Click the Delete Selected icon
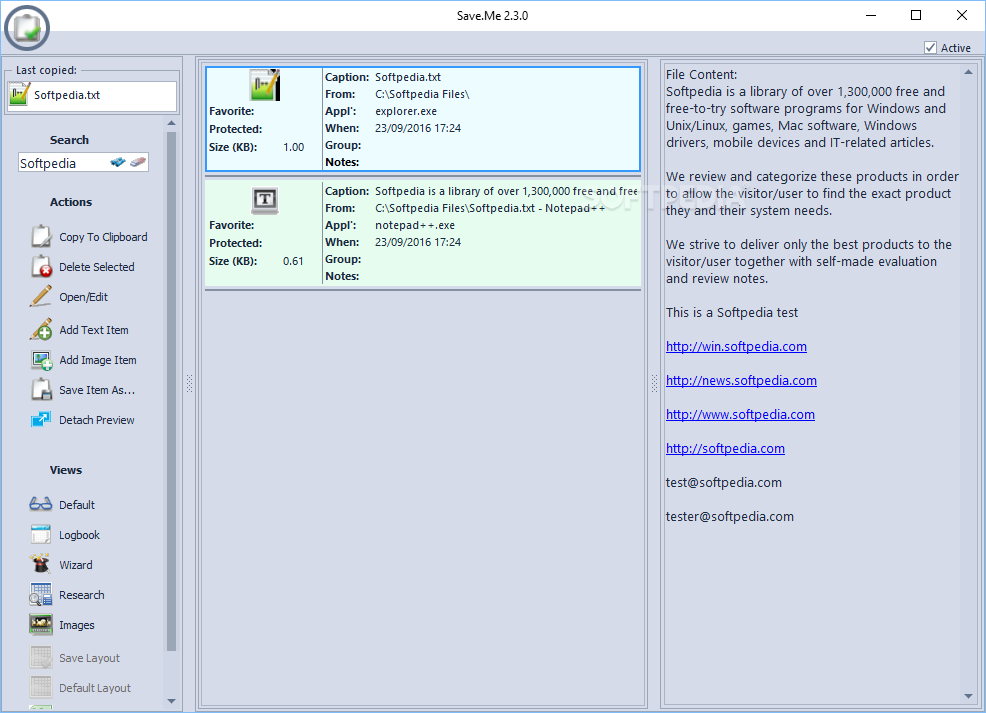The height and width of the screenshot is (713, 986). tap(42, 267)
